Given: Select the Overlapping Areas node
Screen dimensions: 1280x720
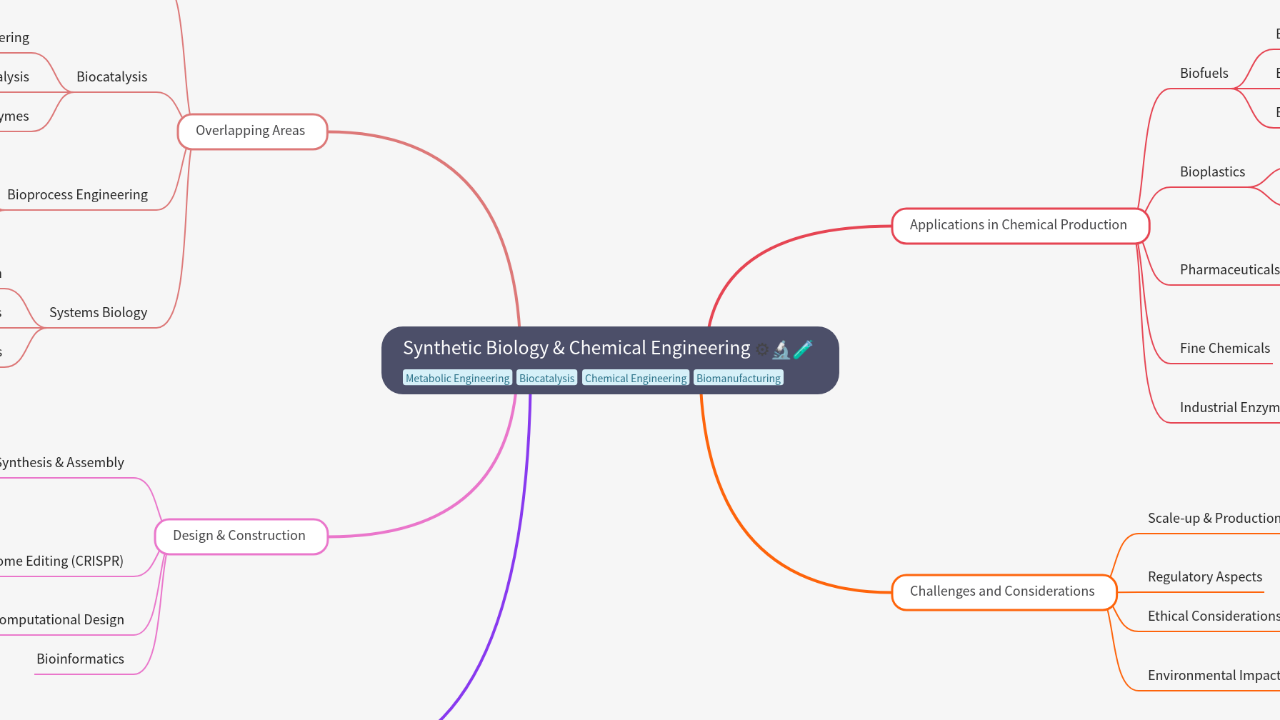Looking at the screenshot, I should 252,131.
